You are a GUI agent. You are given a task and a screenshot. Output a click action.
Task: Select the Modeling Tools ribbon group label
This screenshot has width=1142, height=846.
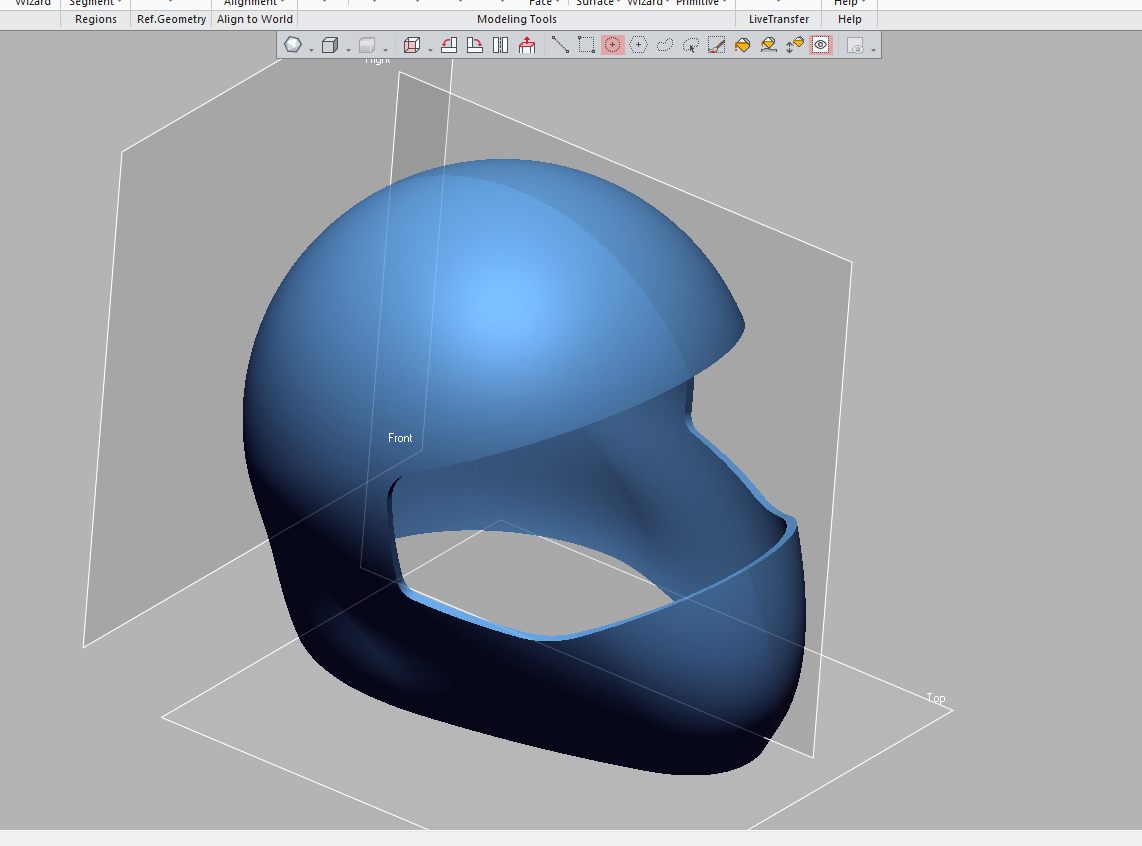[x=517, y=19]
